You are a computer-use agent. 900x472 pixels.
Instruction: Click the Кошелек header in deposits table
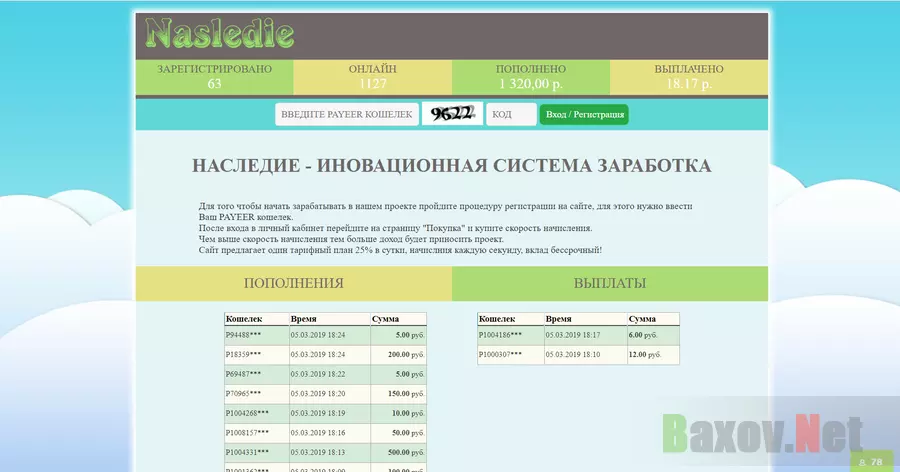[x=257, y=319]
